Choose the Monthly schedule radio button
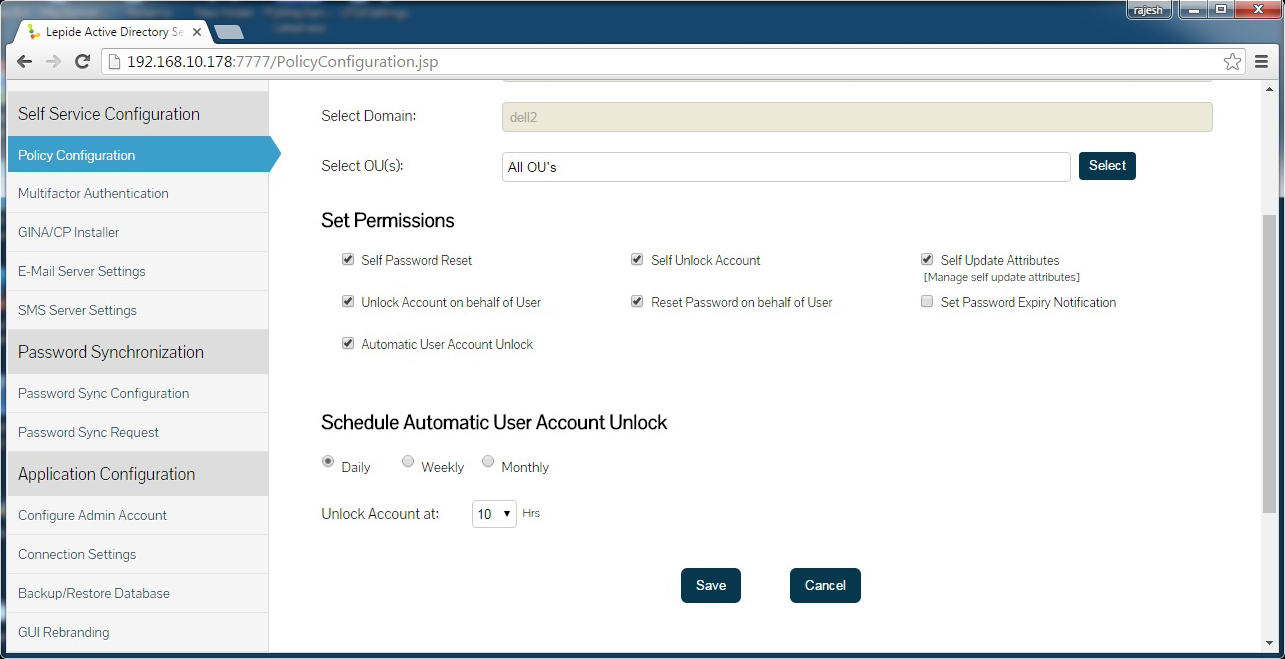This screenshot has height=659, width=1285. click(488, 462)
